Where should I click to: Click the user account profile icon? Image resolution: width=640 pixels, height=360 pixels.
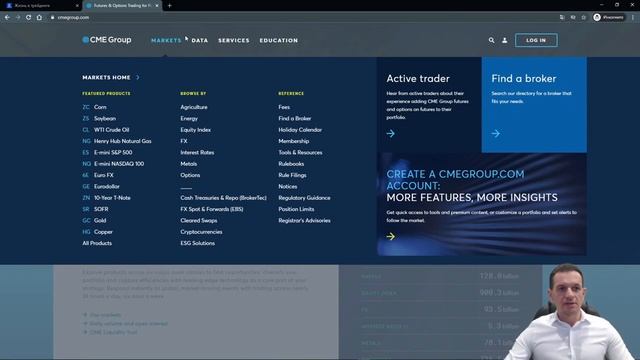pyautogui.click(x=504, y=40)
